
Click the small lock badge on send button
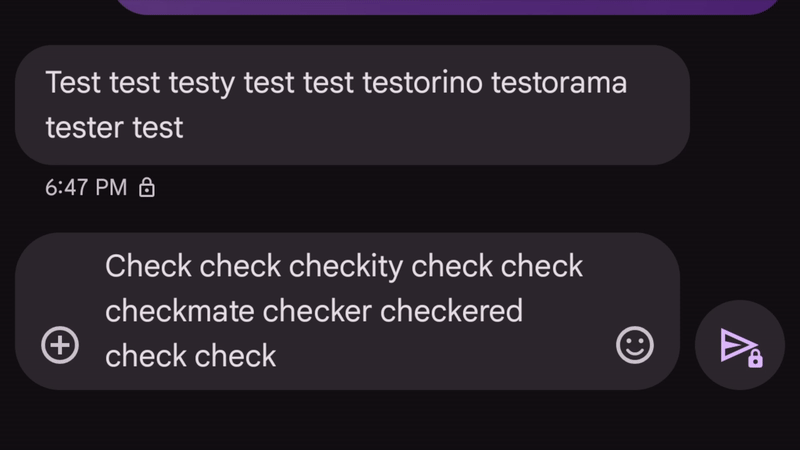coord(755,358)
